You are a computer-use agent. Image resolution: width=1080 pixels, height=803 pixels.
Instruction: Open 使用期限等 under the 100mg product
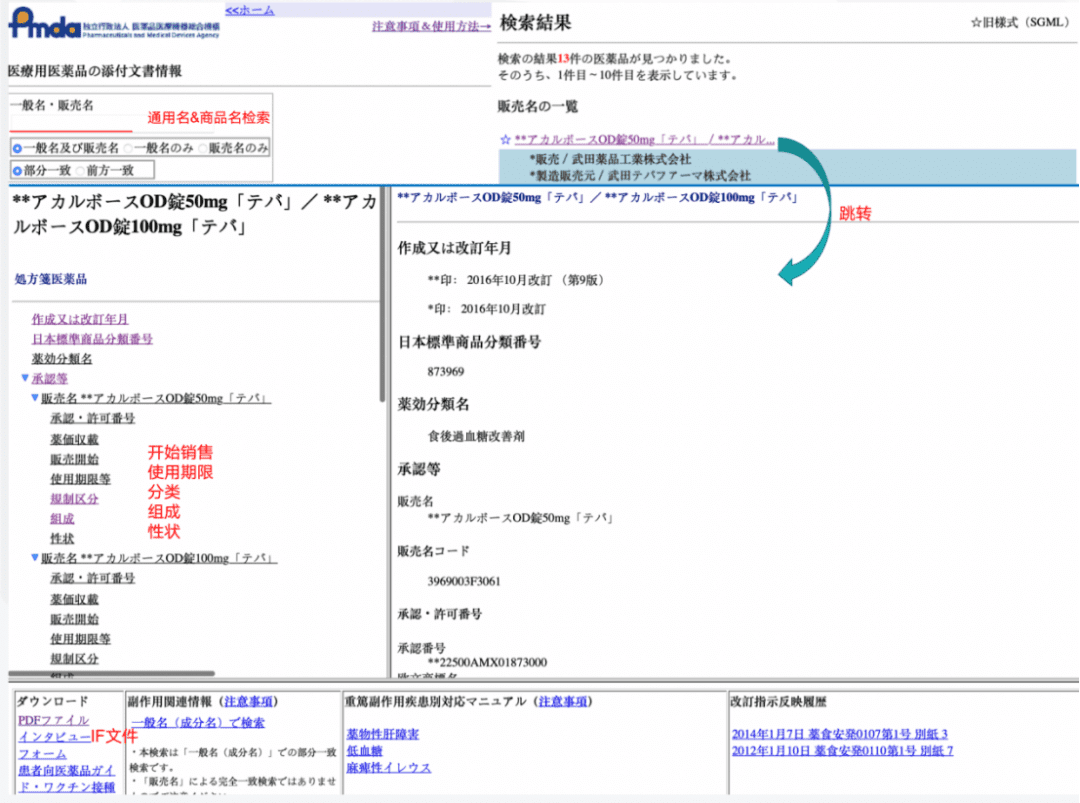[80, 638]
